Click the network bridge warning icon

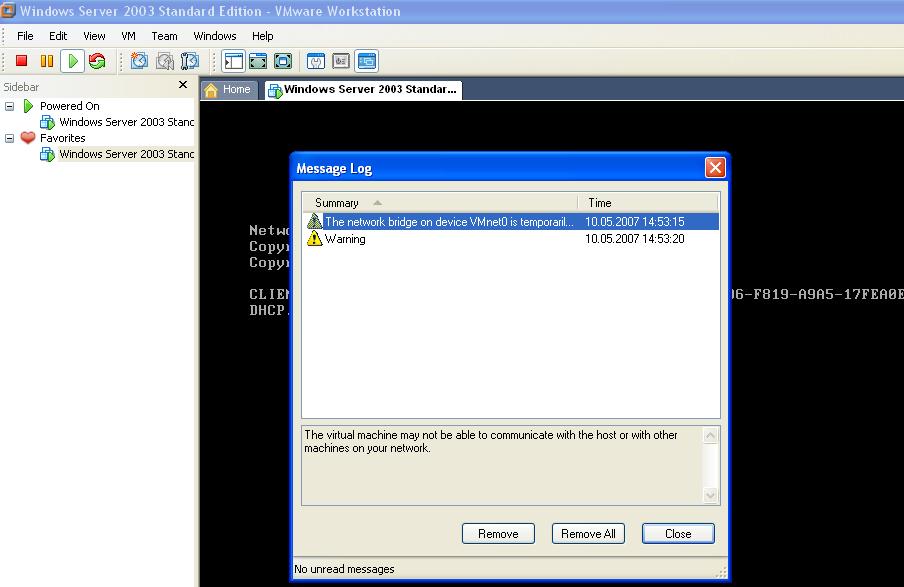point(314,221)
